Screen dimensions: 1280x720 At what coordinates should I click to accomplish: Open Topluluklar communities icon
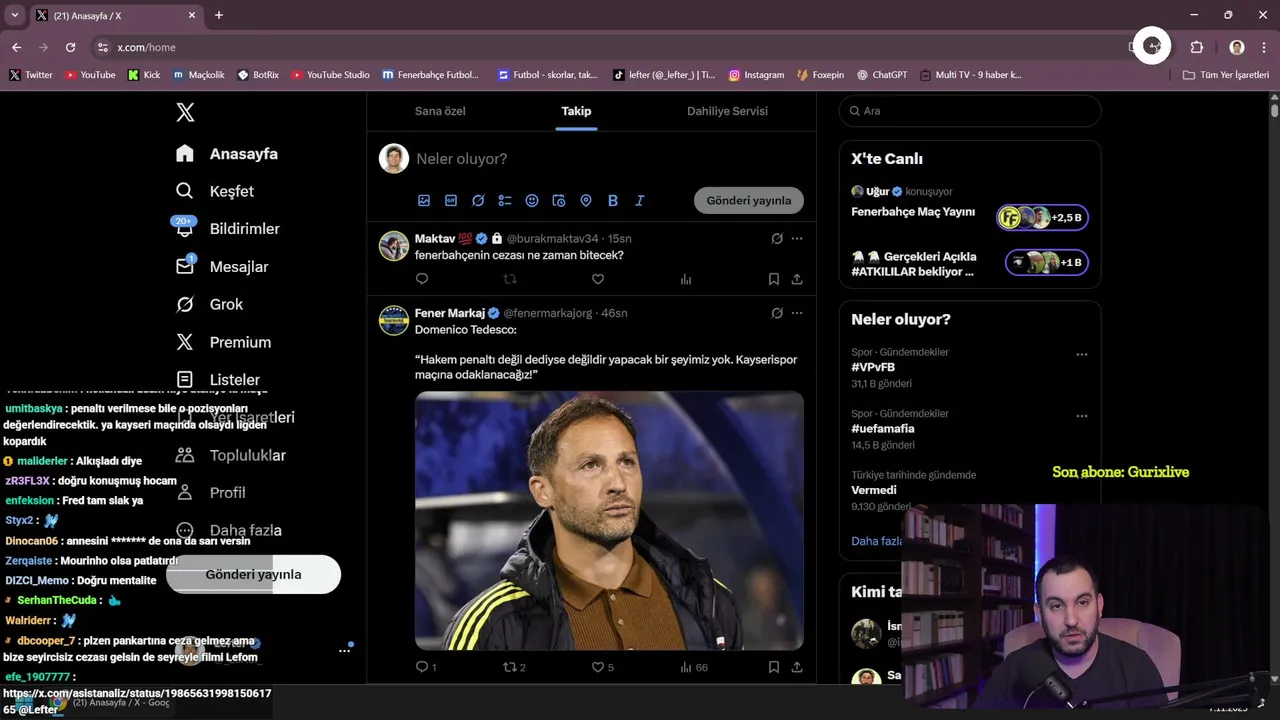(x=185, y=455)
